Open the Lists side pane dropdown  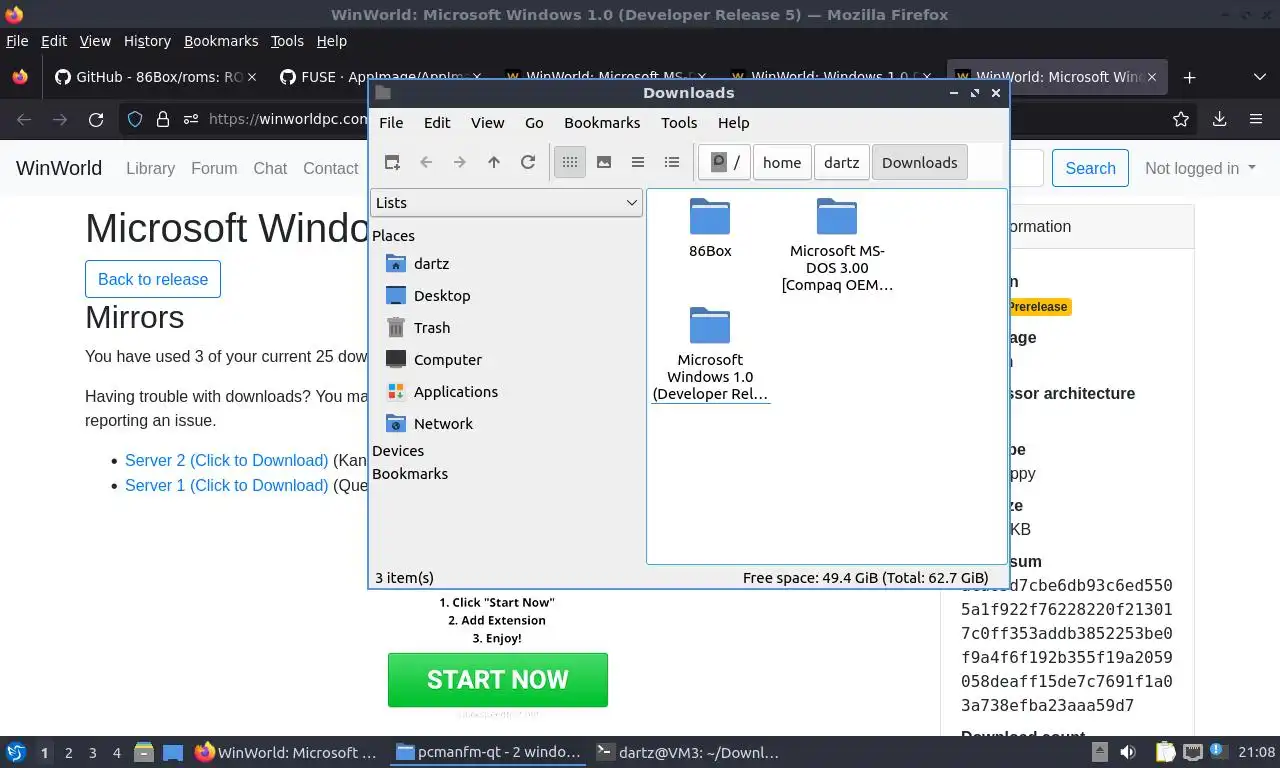point(506,202)
